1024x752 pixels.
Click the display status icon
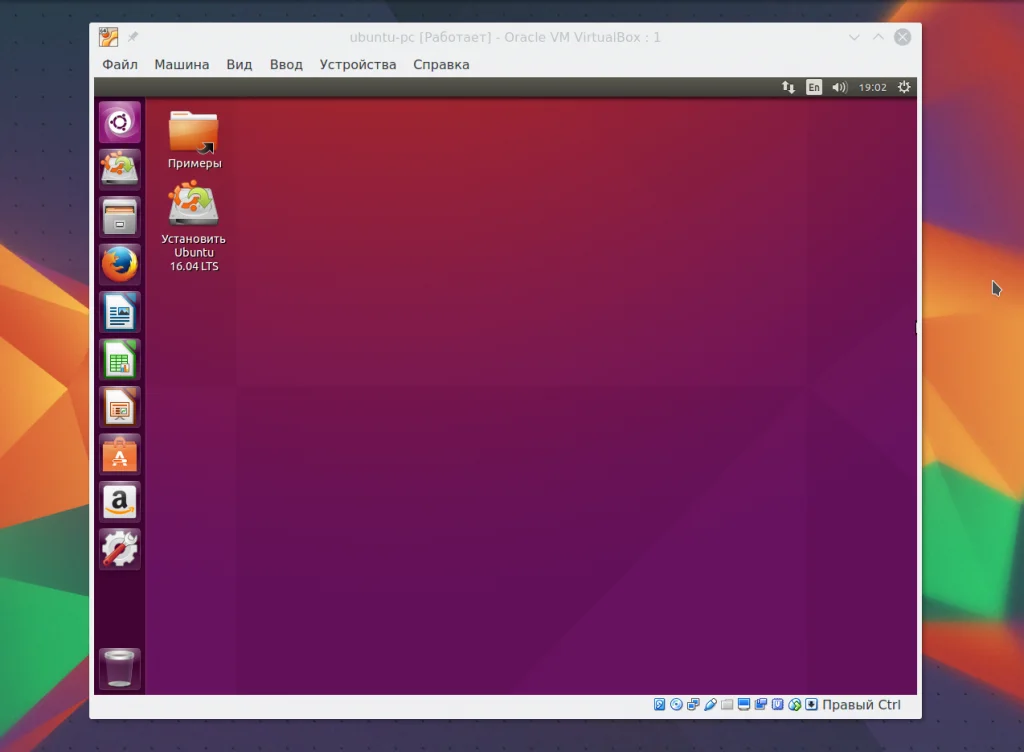(x=744, y=704)
